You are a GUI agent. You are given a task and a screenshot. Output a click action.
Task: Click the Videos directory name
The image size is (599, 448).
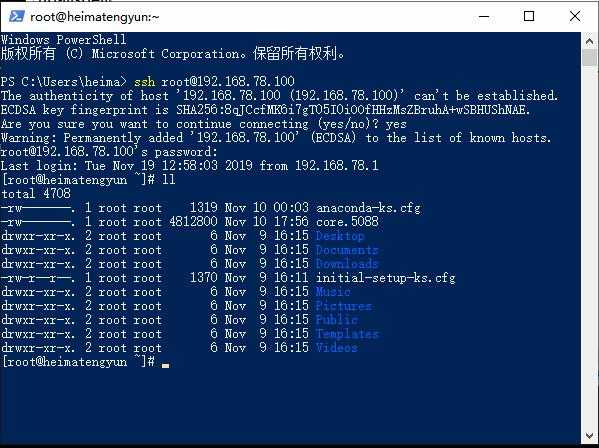pyautogui.click(x=336, y=348)
